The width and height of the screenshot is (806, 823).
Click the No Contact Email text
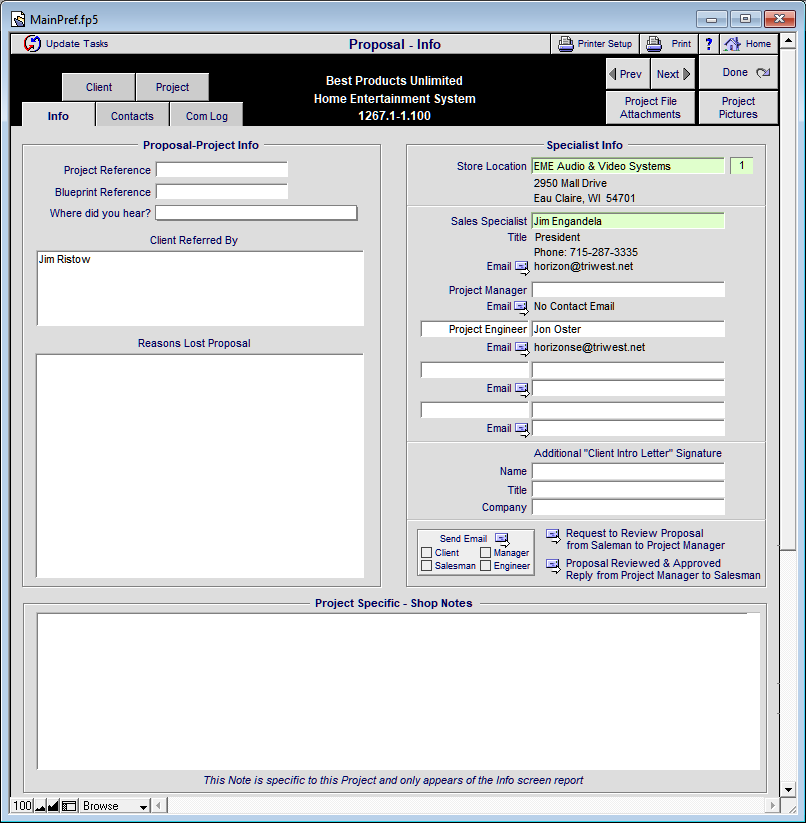click(x=574, y=306)
